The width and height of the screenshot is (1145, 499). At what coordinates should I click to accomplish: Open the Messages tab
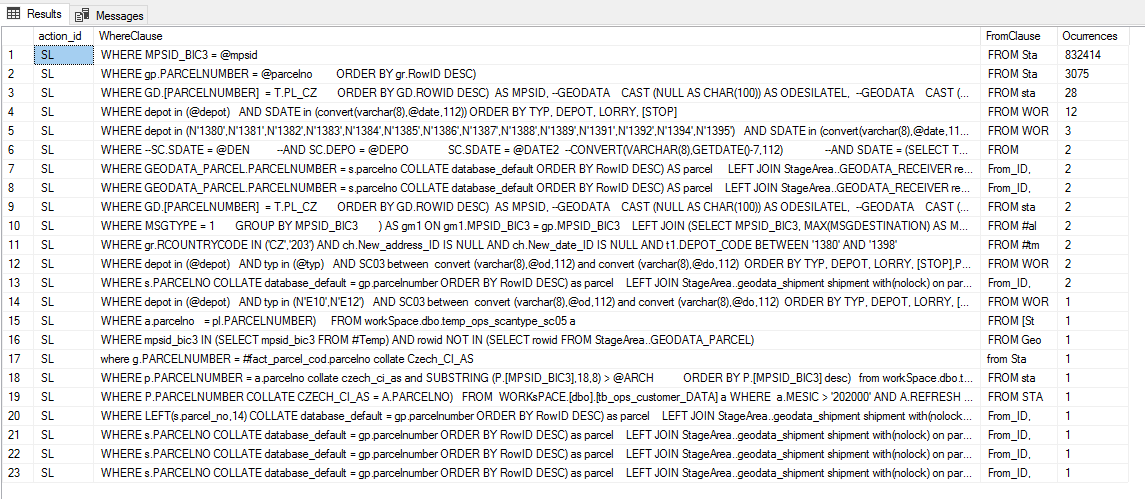pos(110,15)
